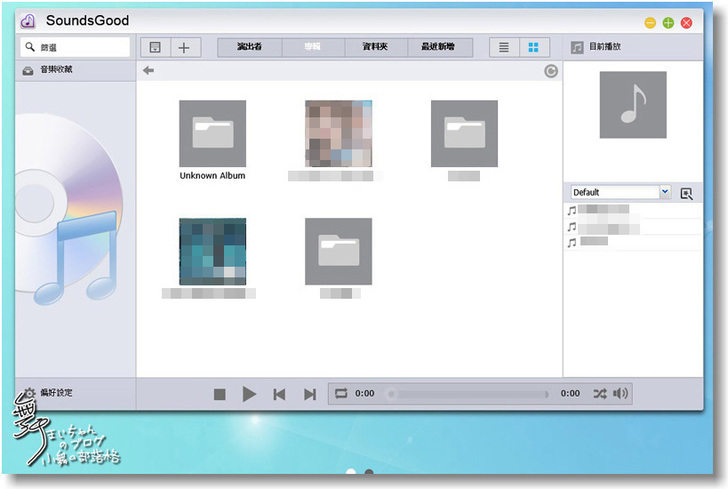Open the folder thumbnail beside the teal blurred cover
Screen dimensions: 728x489
pos(338,252)
